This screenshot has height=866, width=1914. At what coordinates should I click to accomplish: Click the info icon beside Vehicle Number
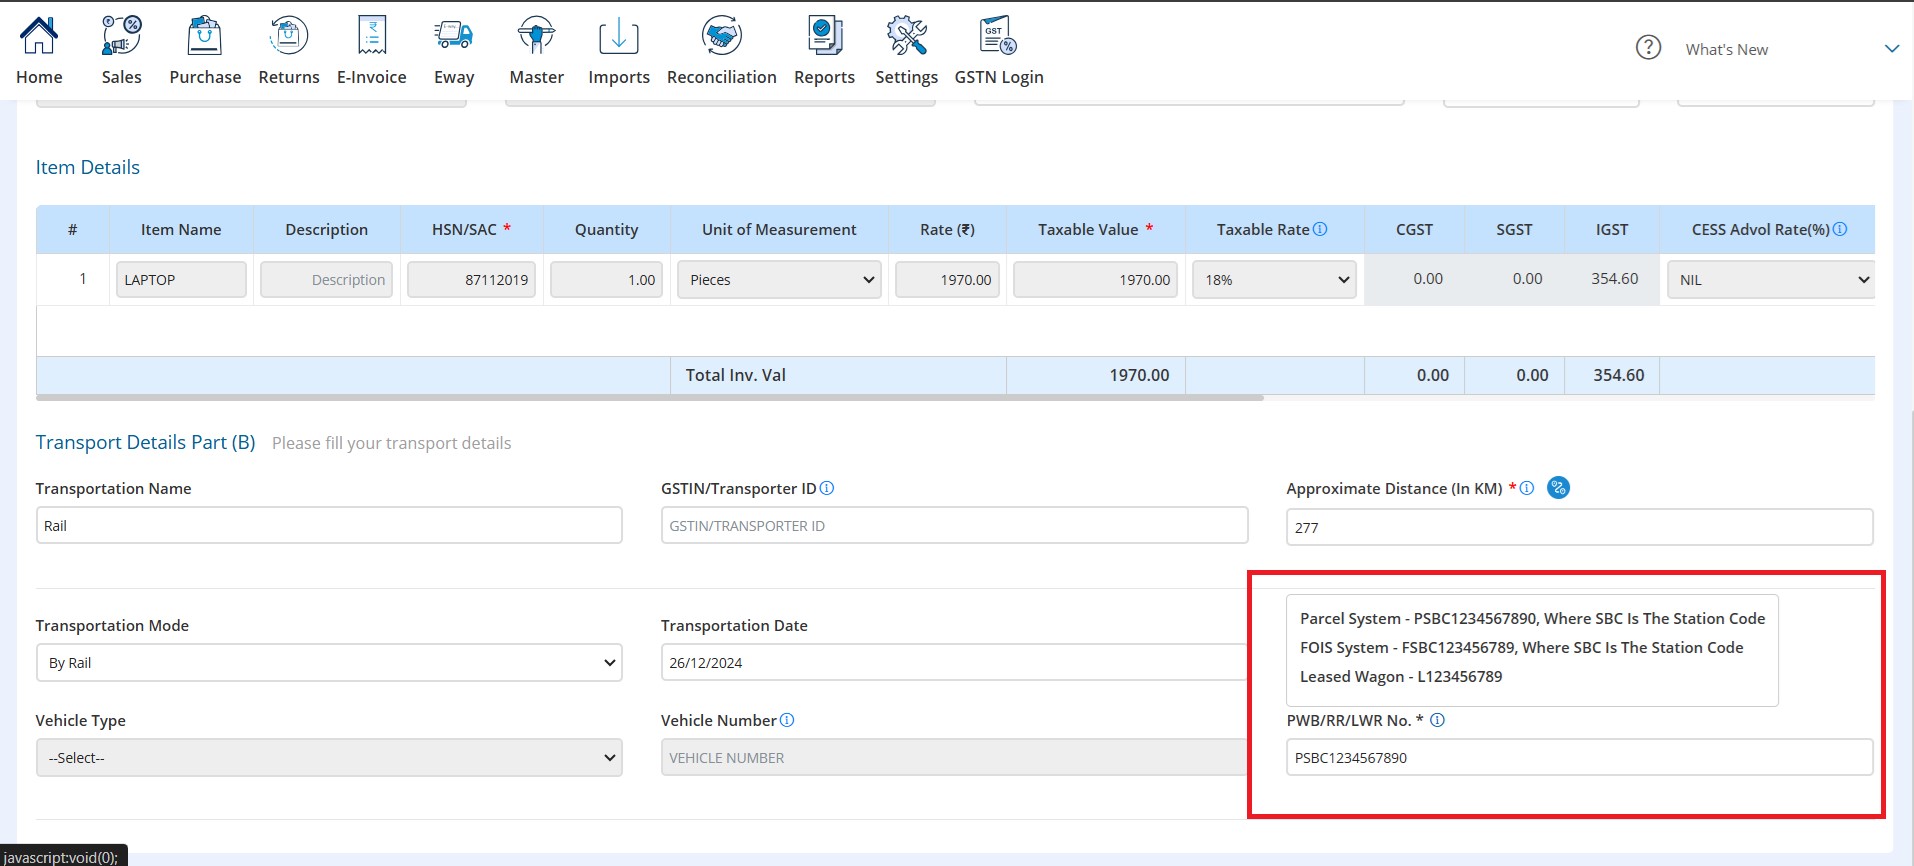(787, 720)
